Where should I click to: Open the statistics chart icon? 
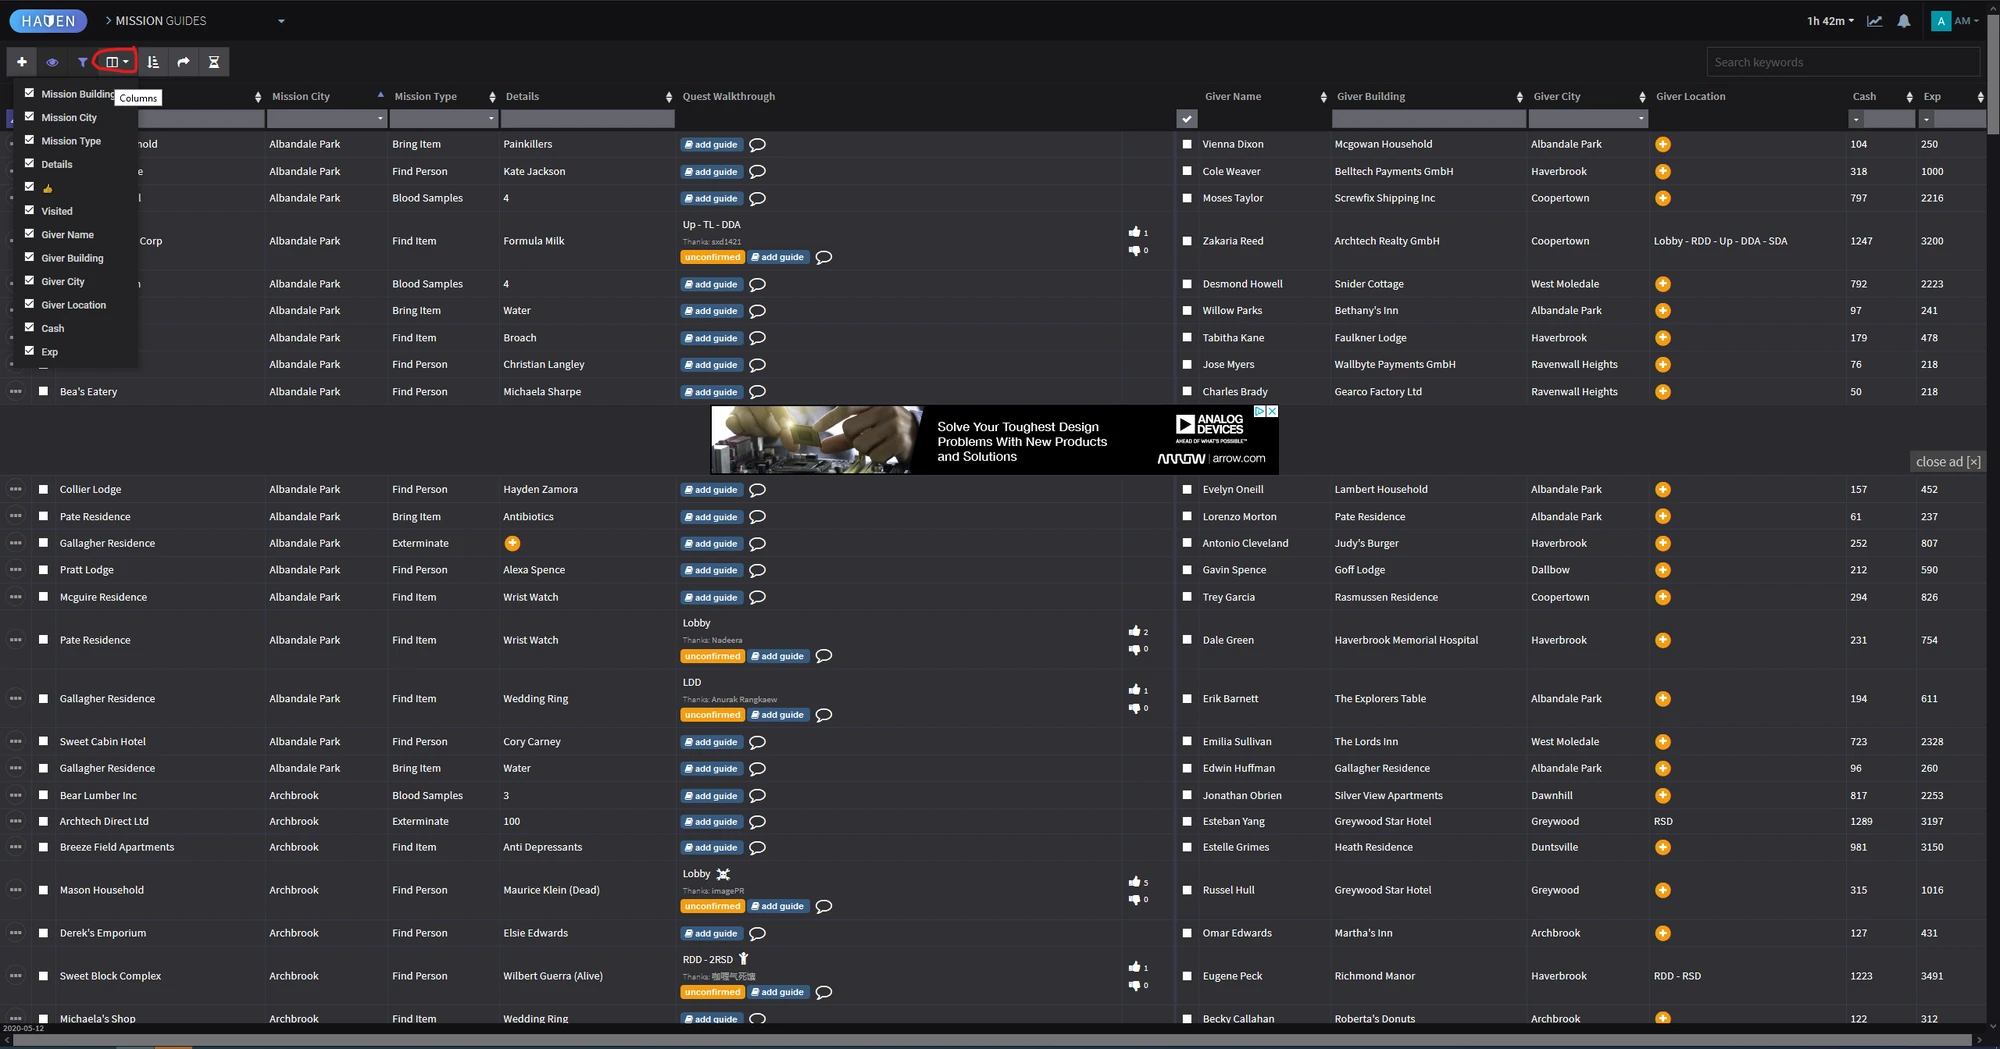coord(1874,20)
